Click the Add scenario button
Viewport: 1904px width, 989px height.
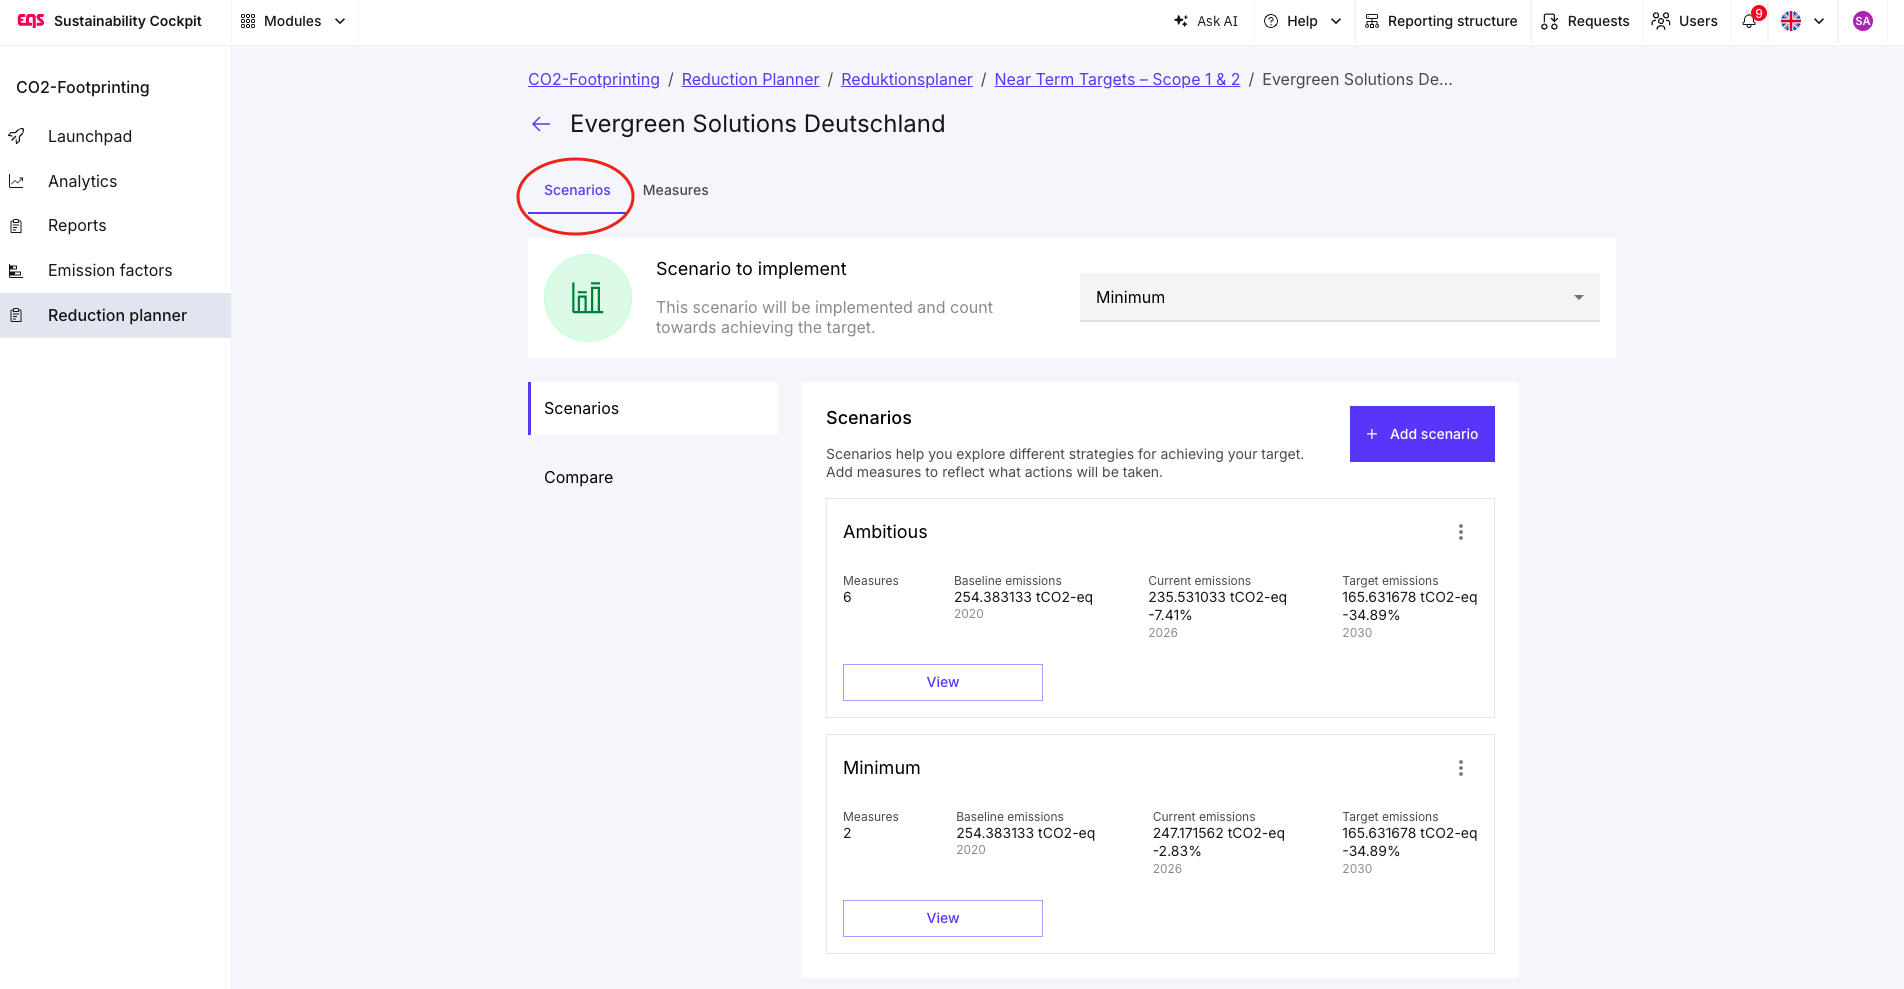(1422, 434)
